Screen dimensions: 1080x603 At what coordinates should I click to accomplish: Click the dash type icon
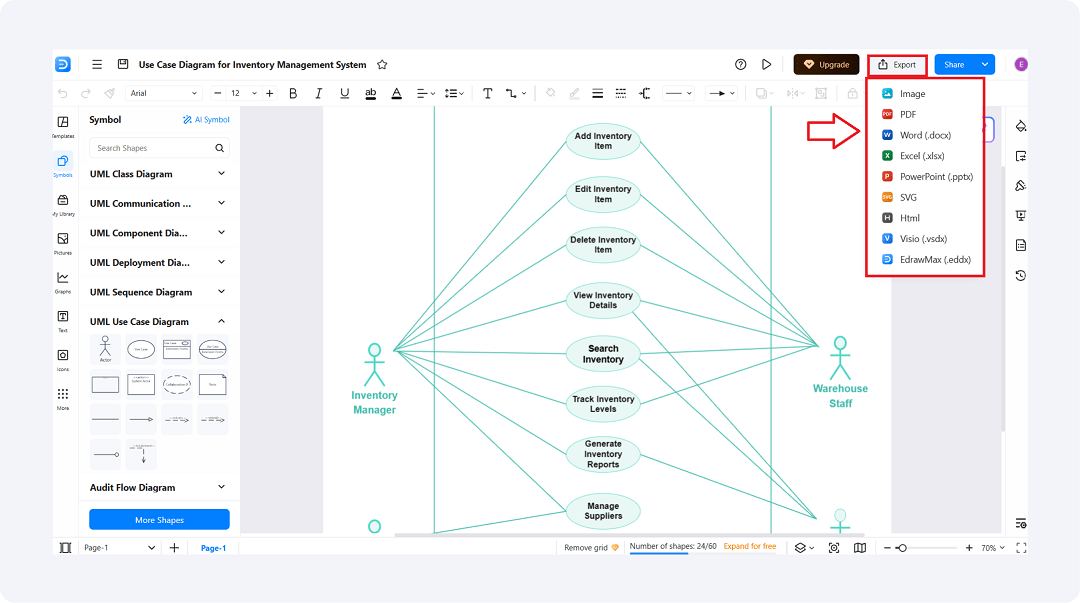tap(621, 93)
